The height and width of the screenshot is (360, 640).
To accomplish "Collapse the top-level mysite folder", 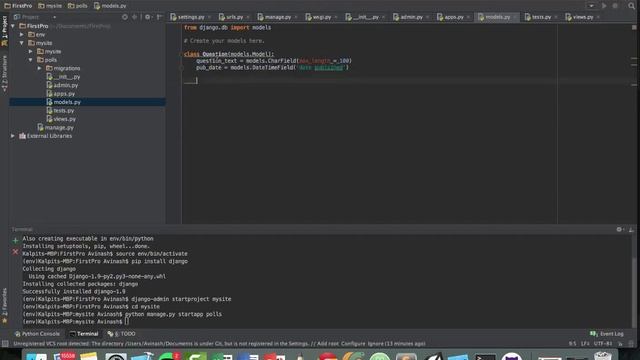I will [x=22, y=43].
